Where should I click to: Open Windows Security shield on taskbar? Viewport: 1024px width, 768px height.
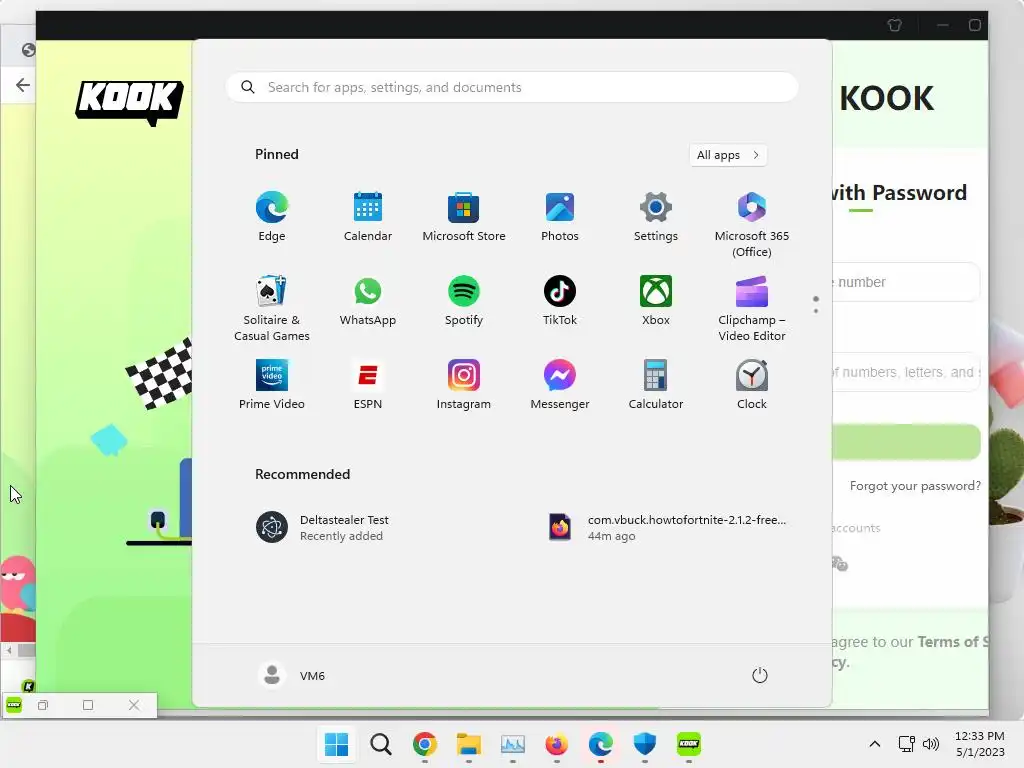(x=645, y=744)
